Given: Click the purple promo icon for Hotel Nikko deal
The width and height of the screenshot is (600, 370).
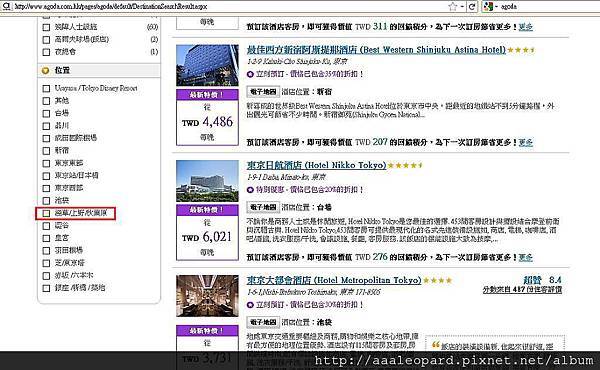Looking at the screenshot, I should [x=250, y=189].
